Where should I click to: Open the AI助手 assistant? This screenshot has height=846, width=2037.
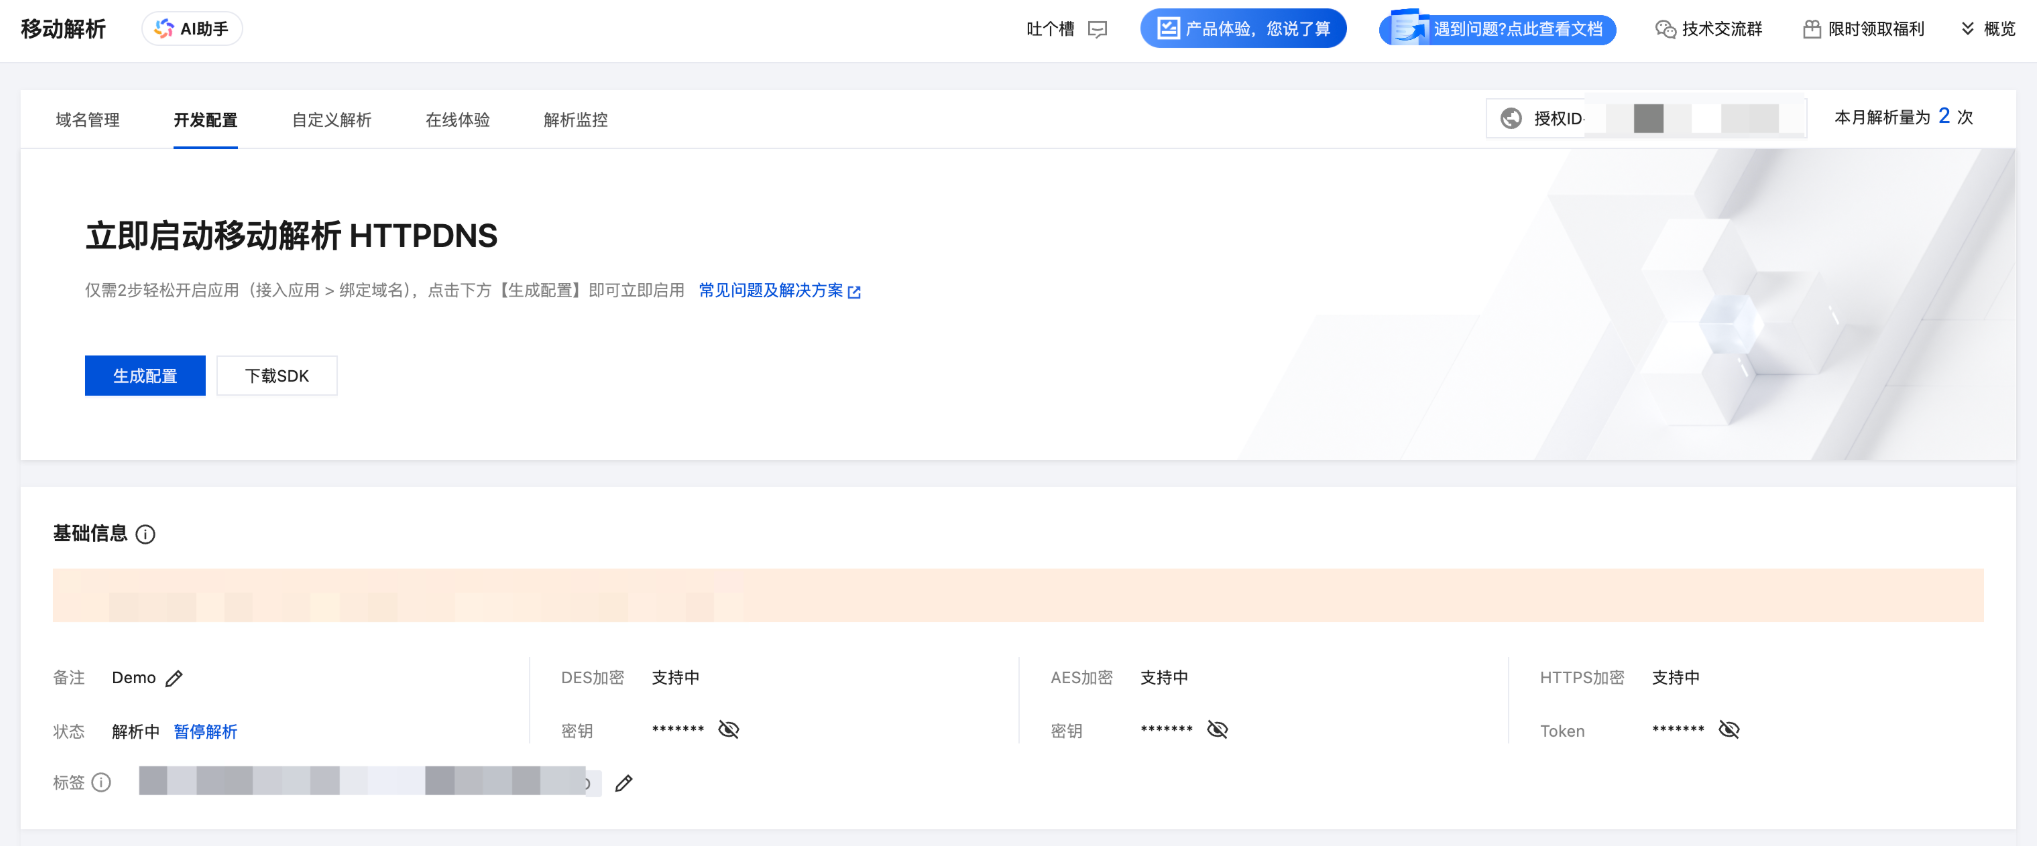[192, 29]
